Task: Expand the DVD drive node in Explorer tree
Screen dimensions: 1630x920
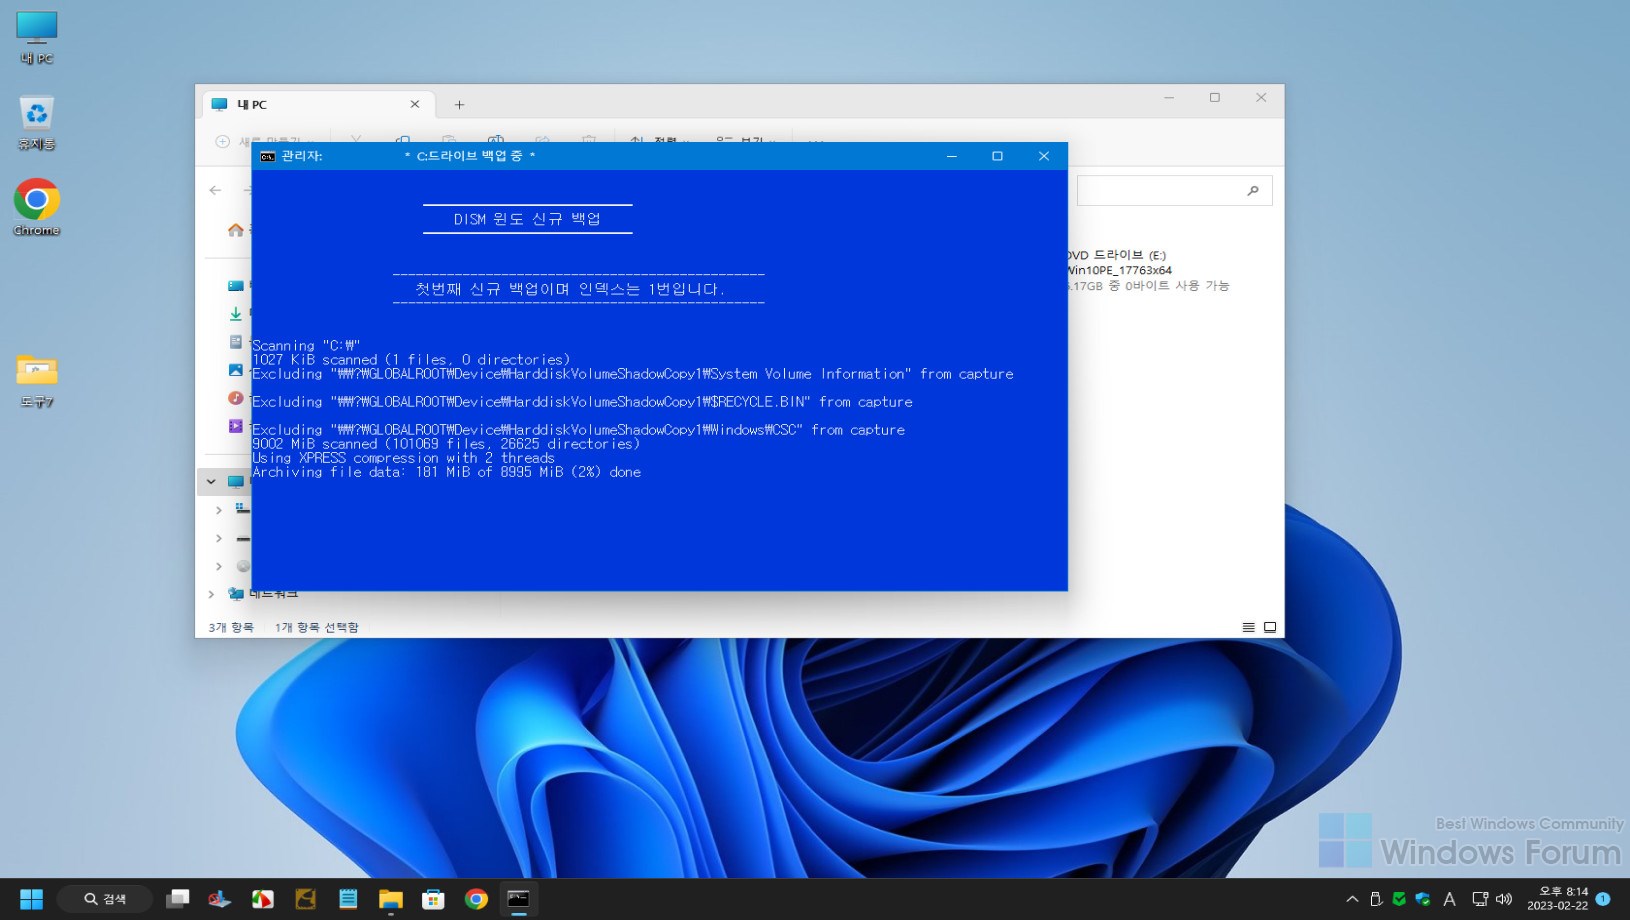Action: tap(218, 566)
